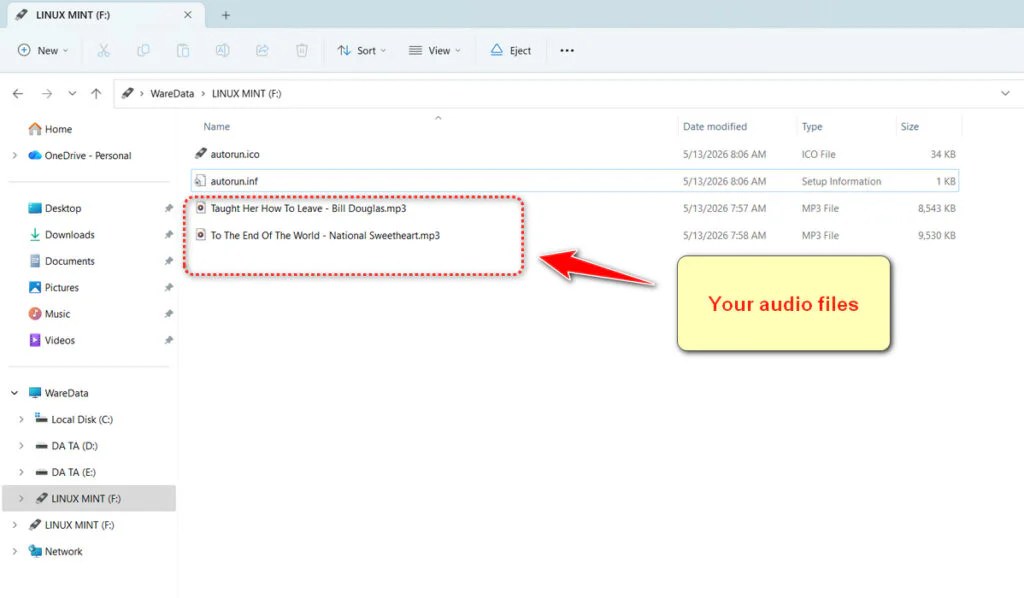The height and width of the screenshot is (598, 1024).
Task: Click the To The End Of The World mp3 icon
Action: coord(200,235)
